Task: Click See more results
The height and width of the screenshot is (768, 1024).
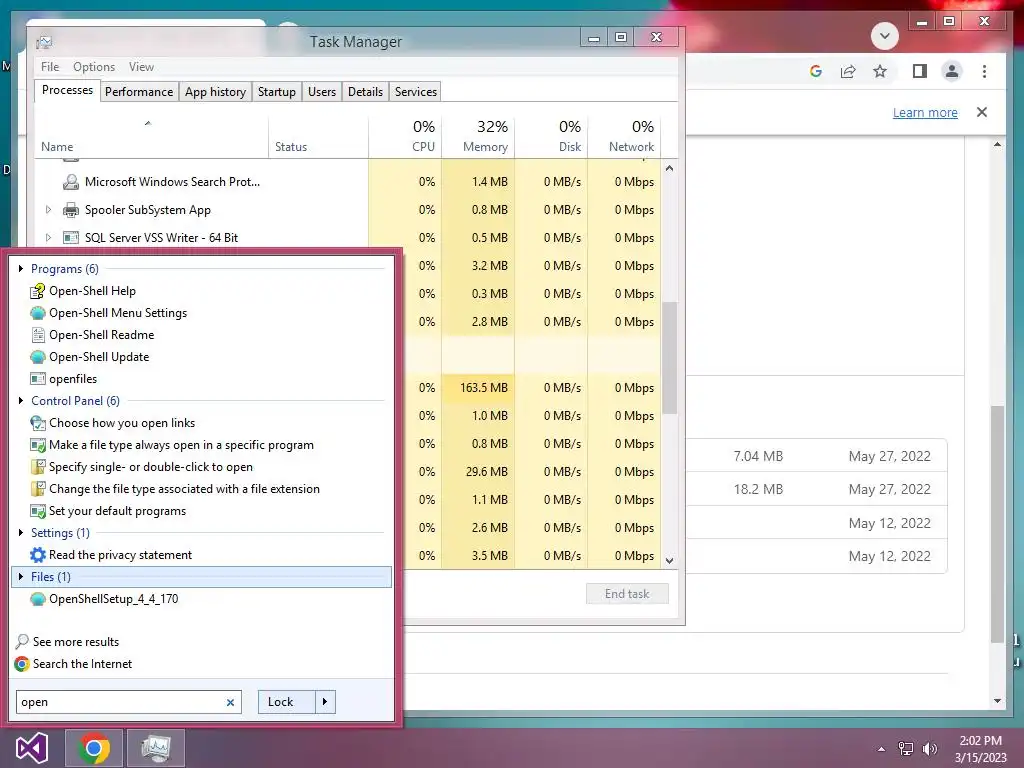Action: 76,642
